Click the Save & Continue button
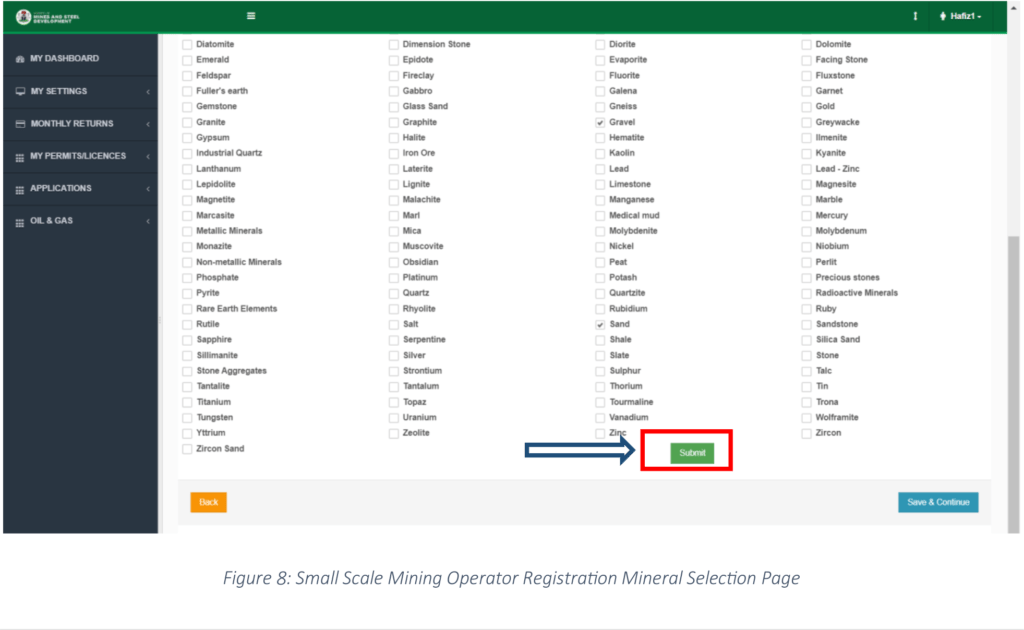 point(937,502)
